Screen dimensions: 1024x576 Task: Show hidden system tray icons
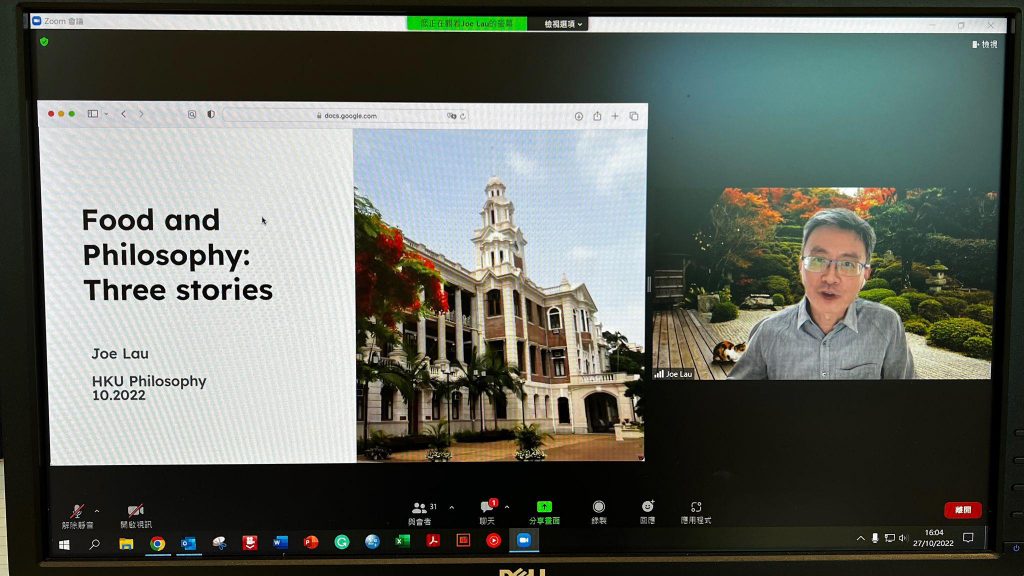tap(861, 538)
